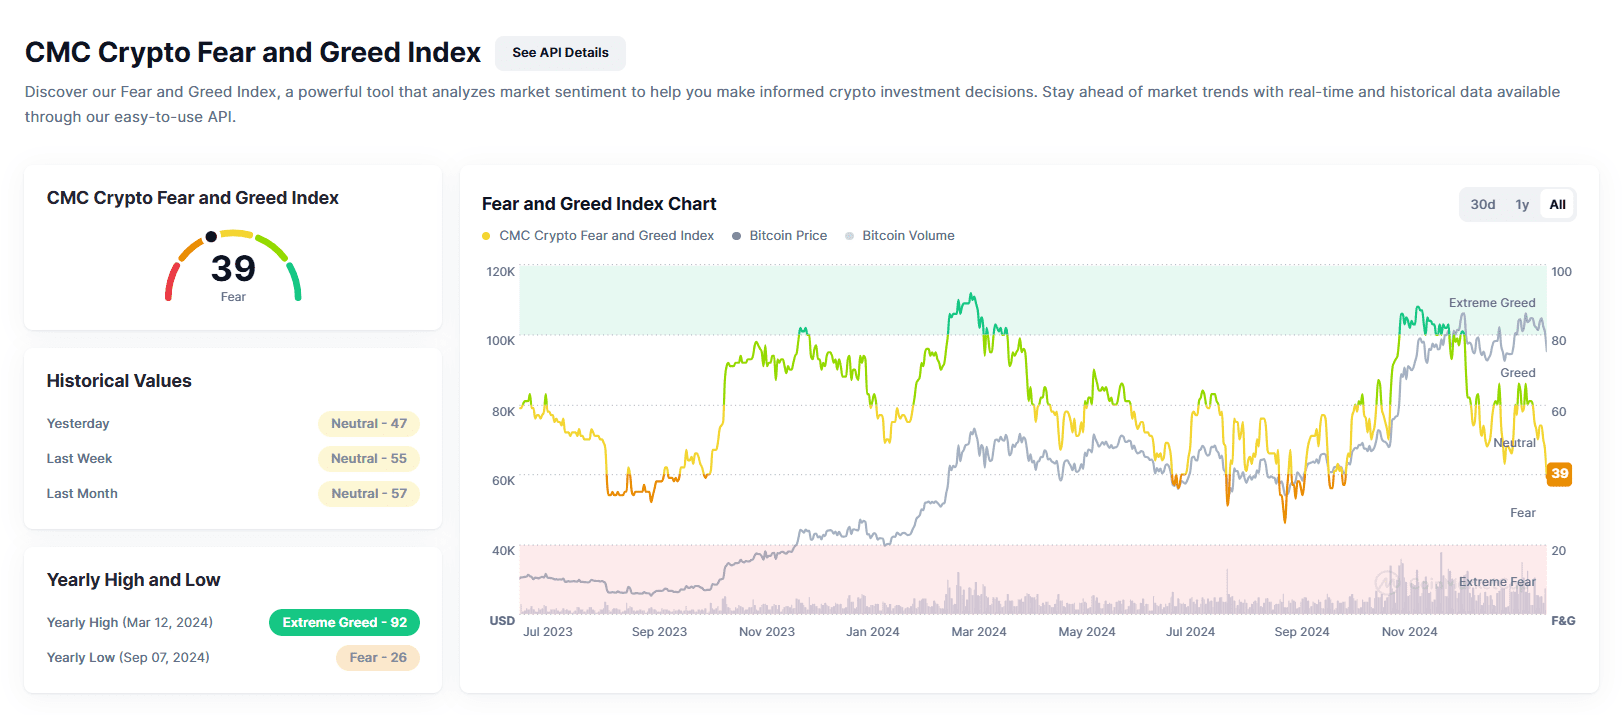Click the 120K price axis label

[501, 272]
